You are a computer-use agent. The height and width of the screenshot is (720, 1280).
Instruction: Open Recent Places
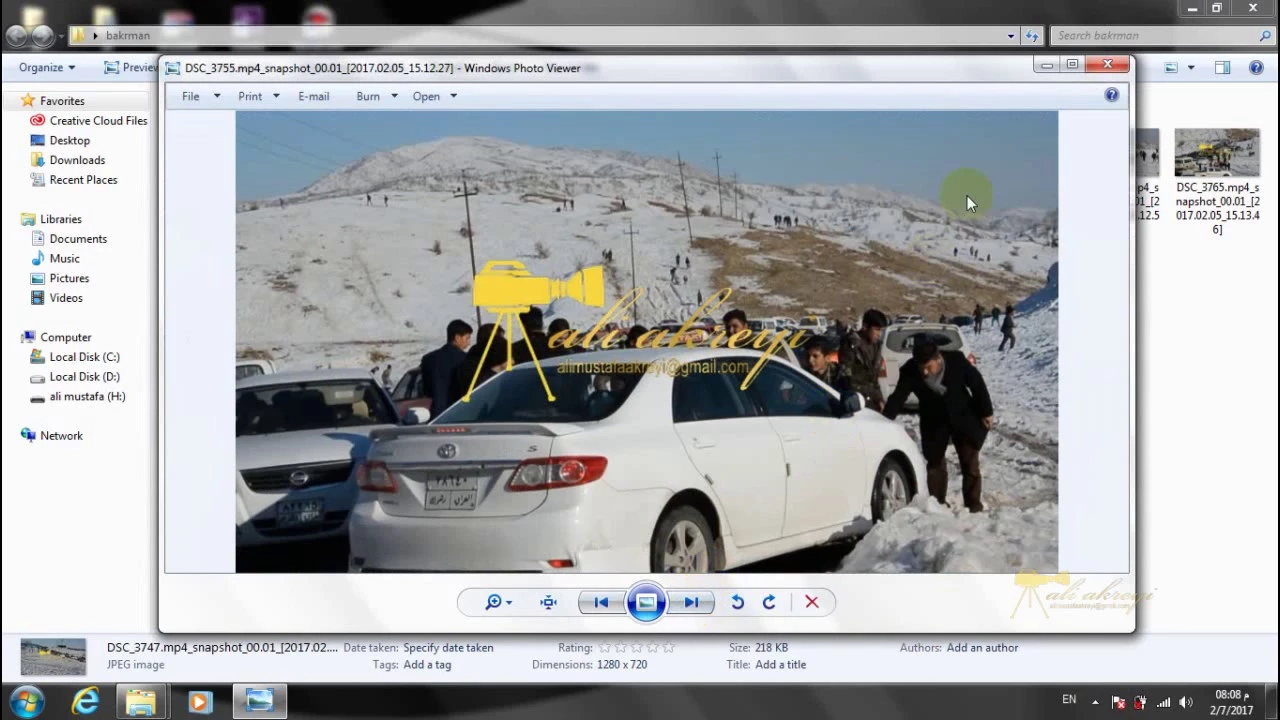point(83,180)
